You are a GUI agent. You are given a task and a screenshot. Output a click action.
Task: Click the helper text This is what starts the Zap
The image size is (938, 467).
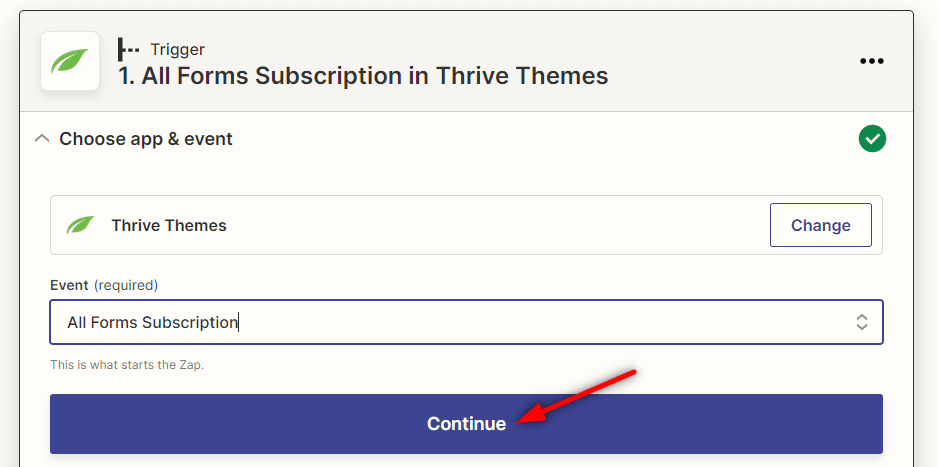127,365
